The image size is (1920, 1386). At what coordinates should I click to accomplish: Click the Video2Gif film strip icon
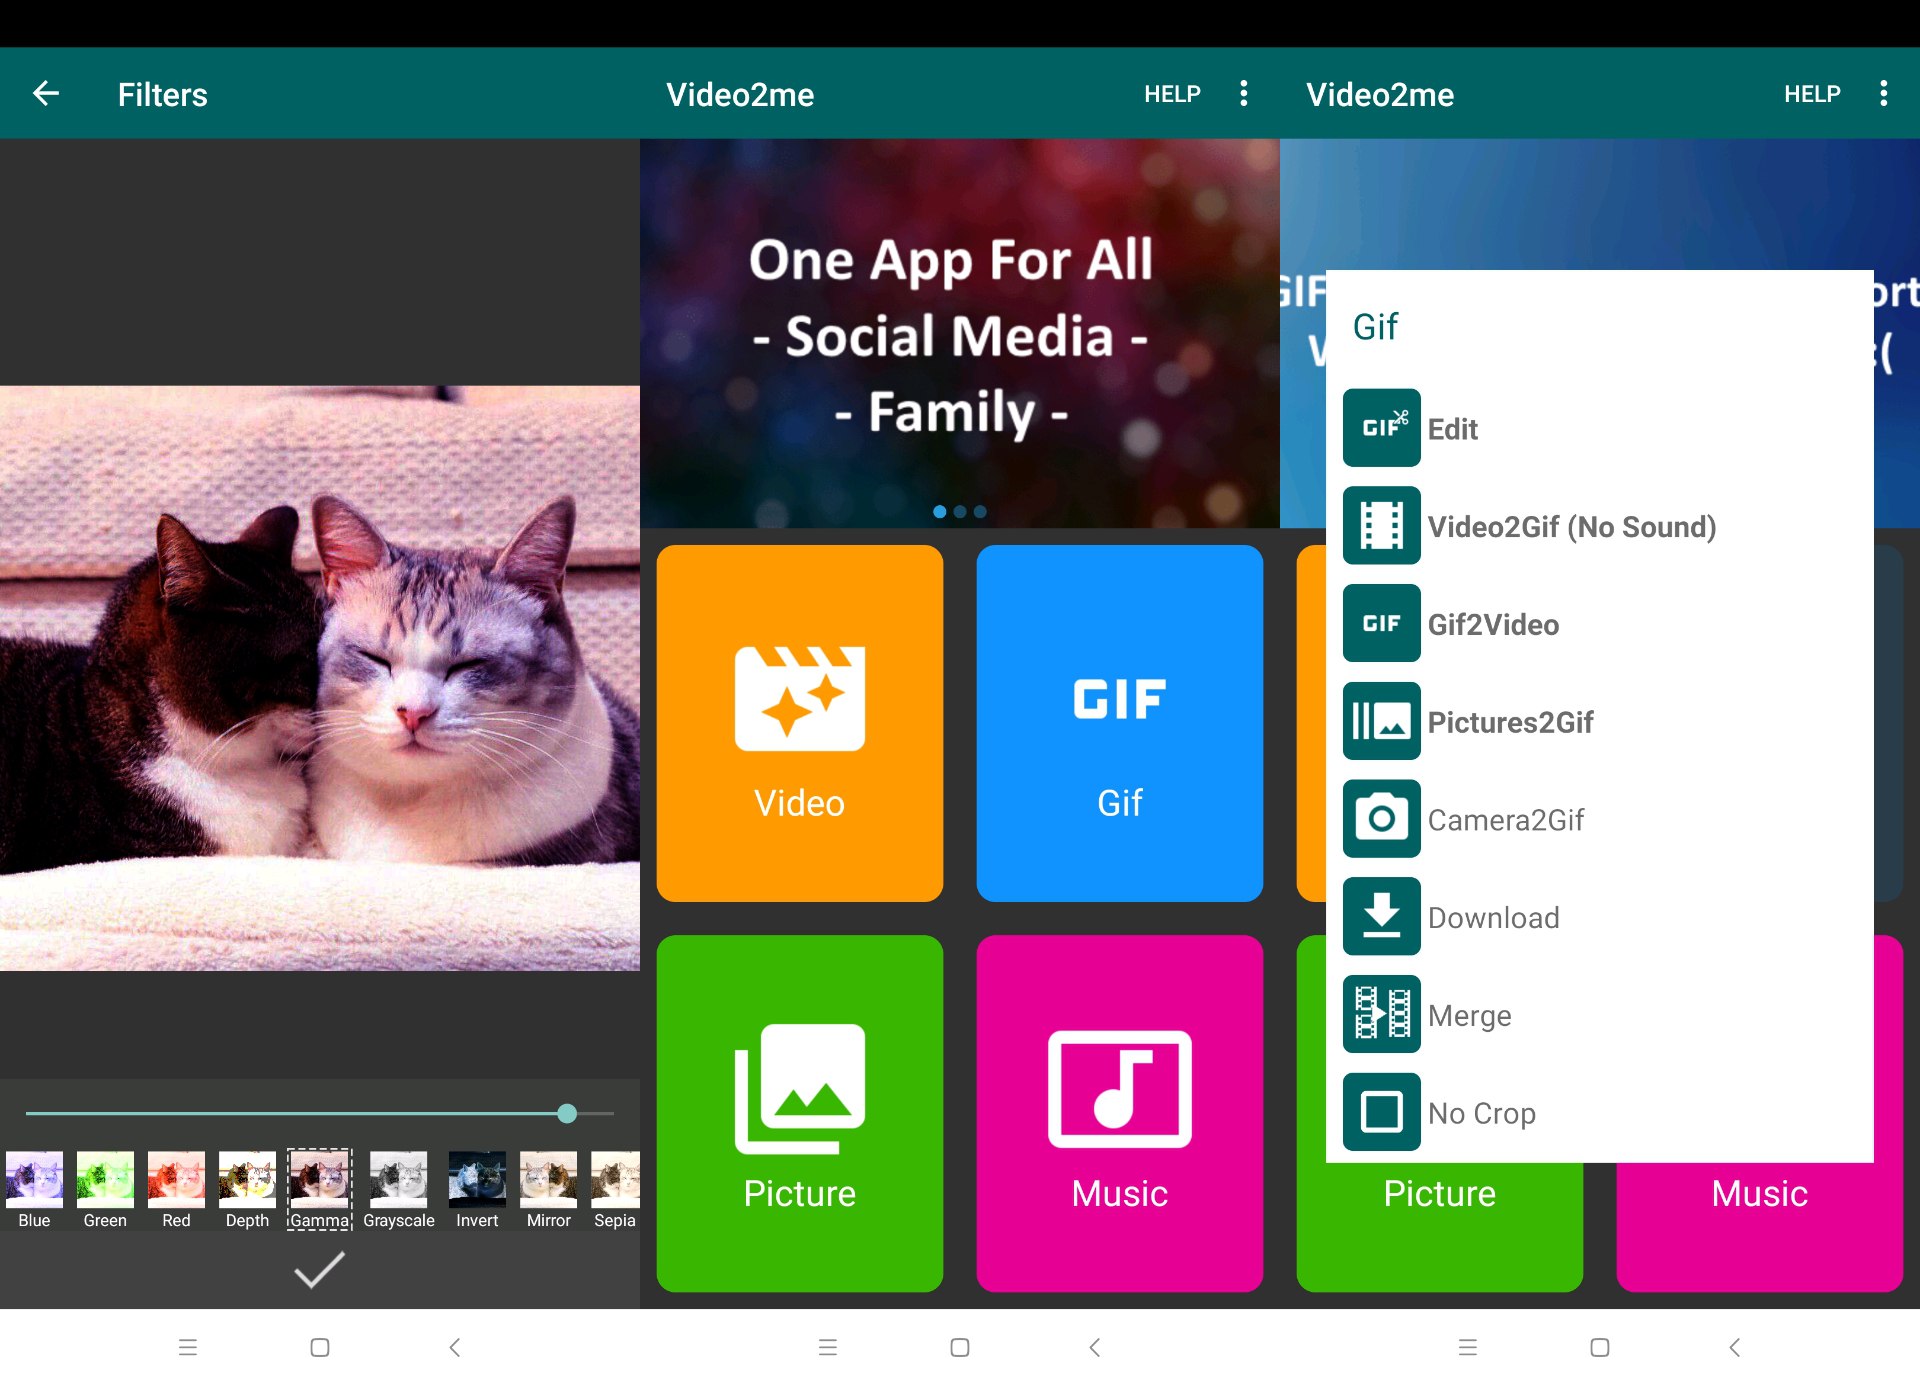(x=1381, y=526)
